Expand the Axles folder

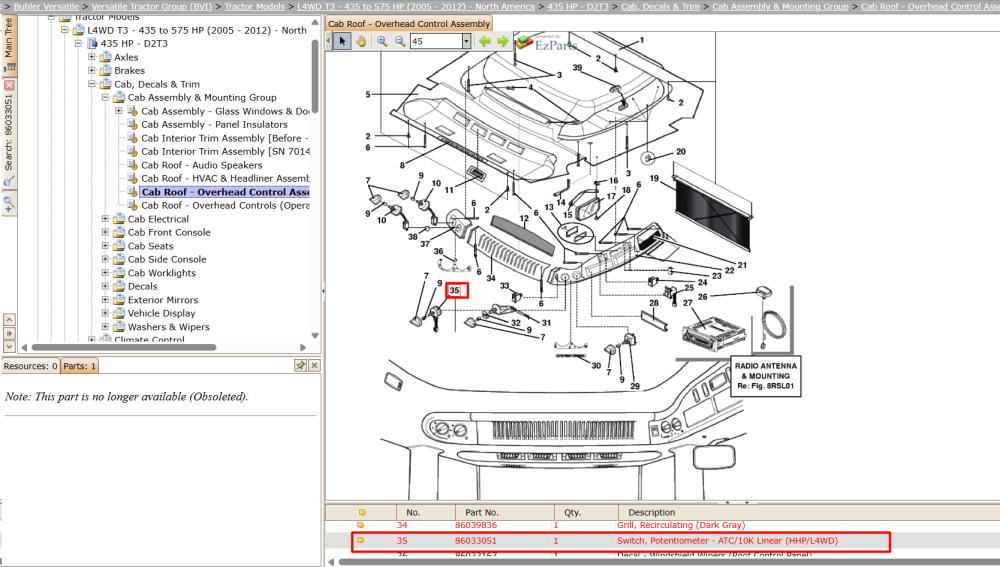[92, 57]
